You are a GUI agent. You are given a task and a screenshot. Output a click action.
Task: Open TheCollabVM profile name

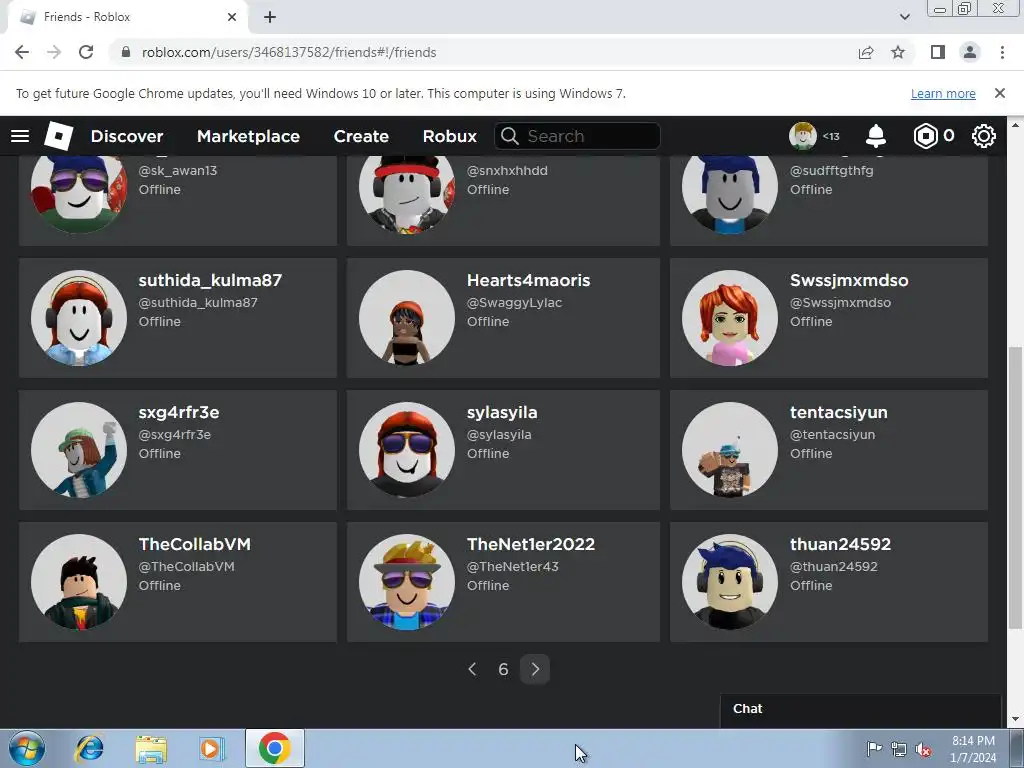tap(195, 544)
